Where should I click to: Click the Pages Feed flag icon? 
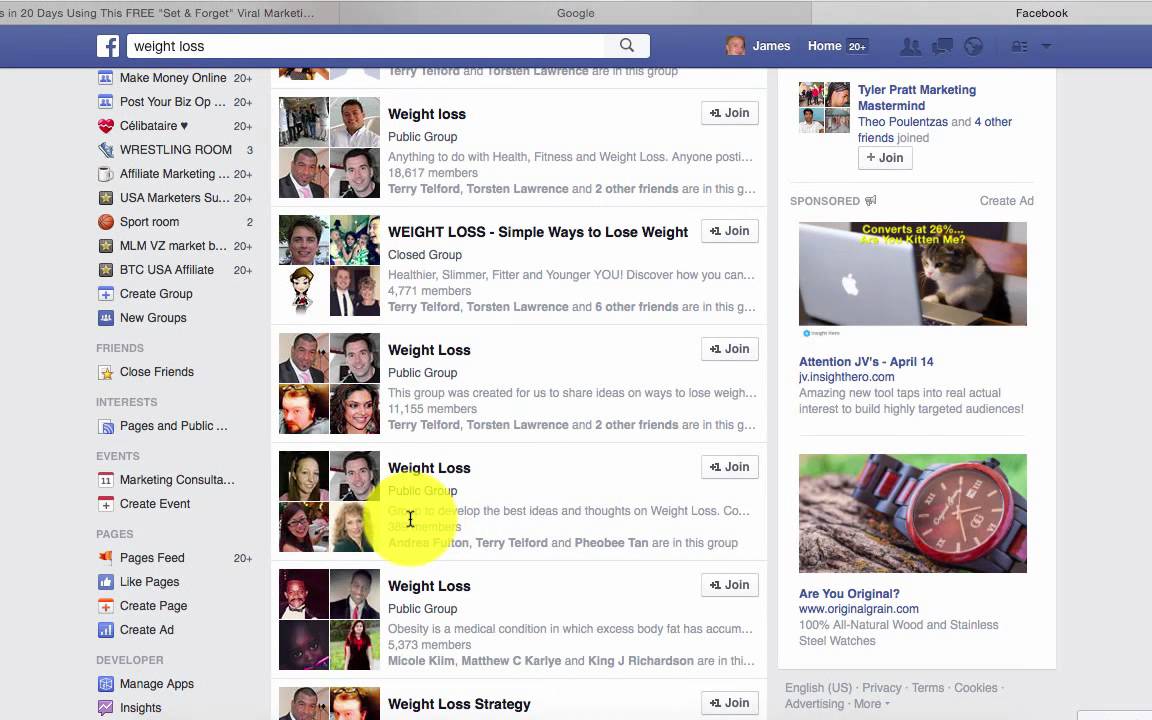106,558
